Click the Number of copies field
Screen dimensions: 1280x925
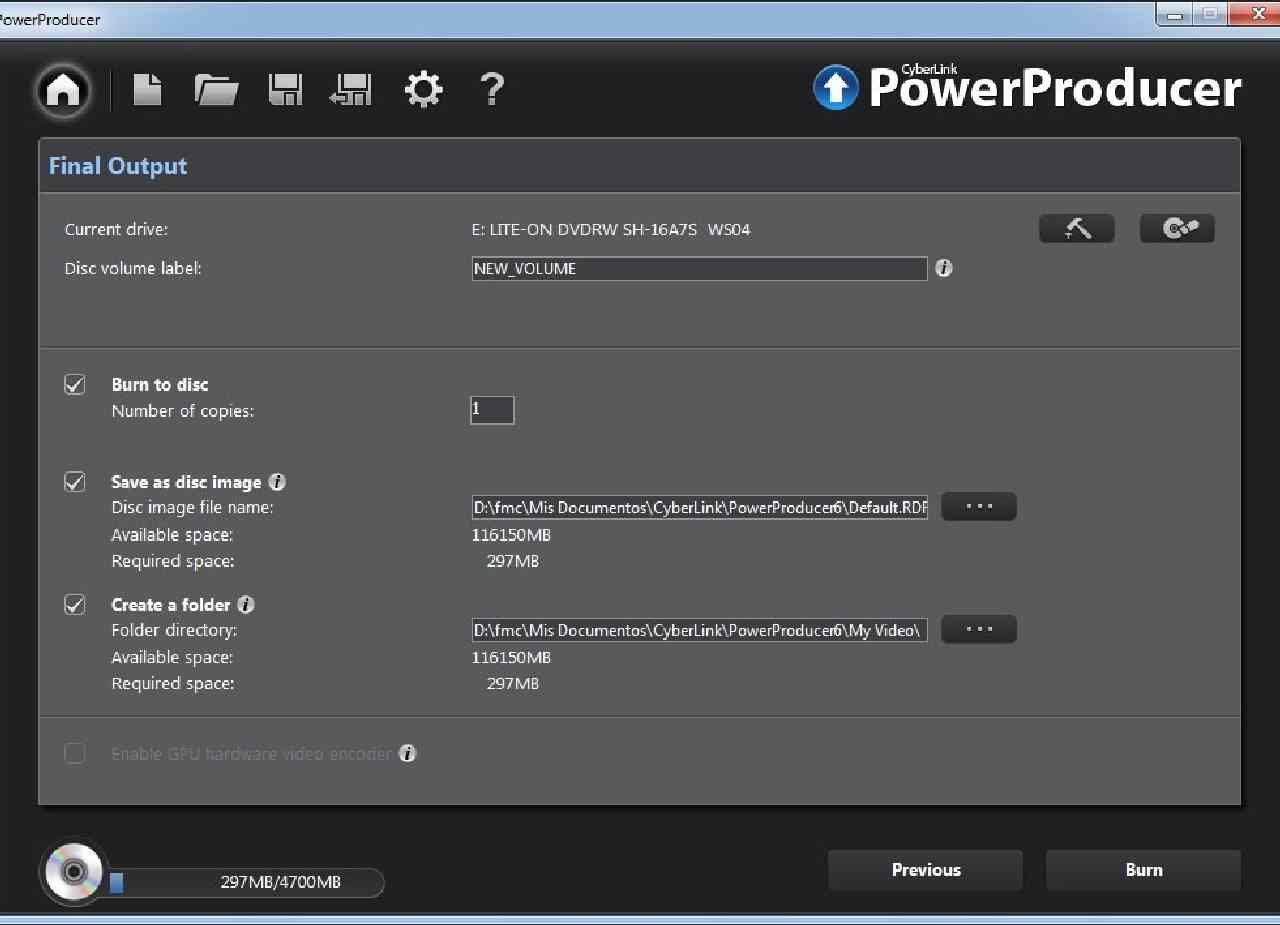pos(492,410)
